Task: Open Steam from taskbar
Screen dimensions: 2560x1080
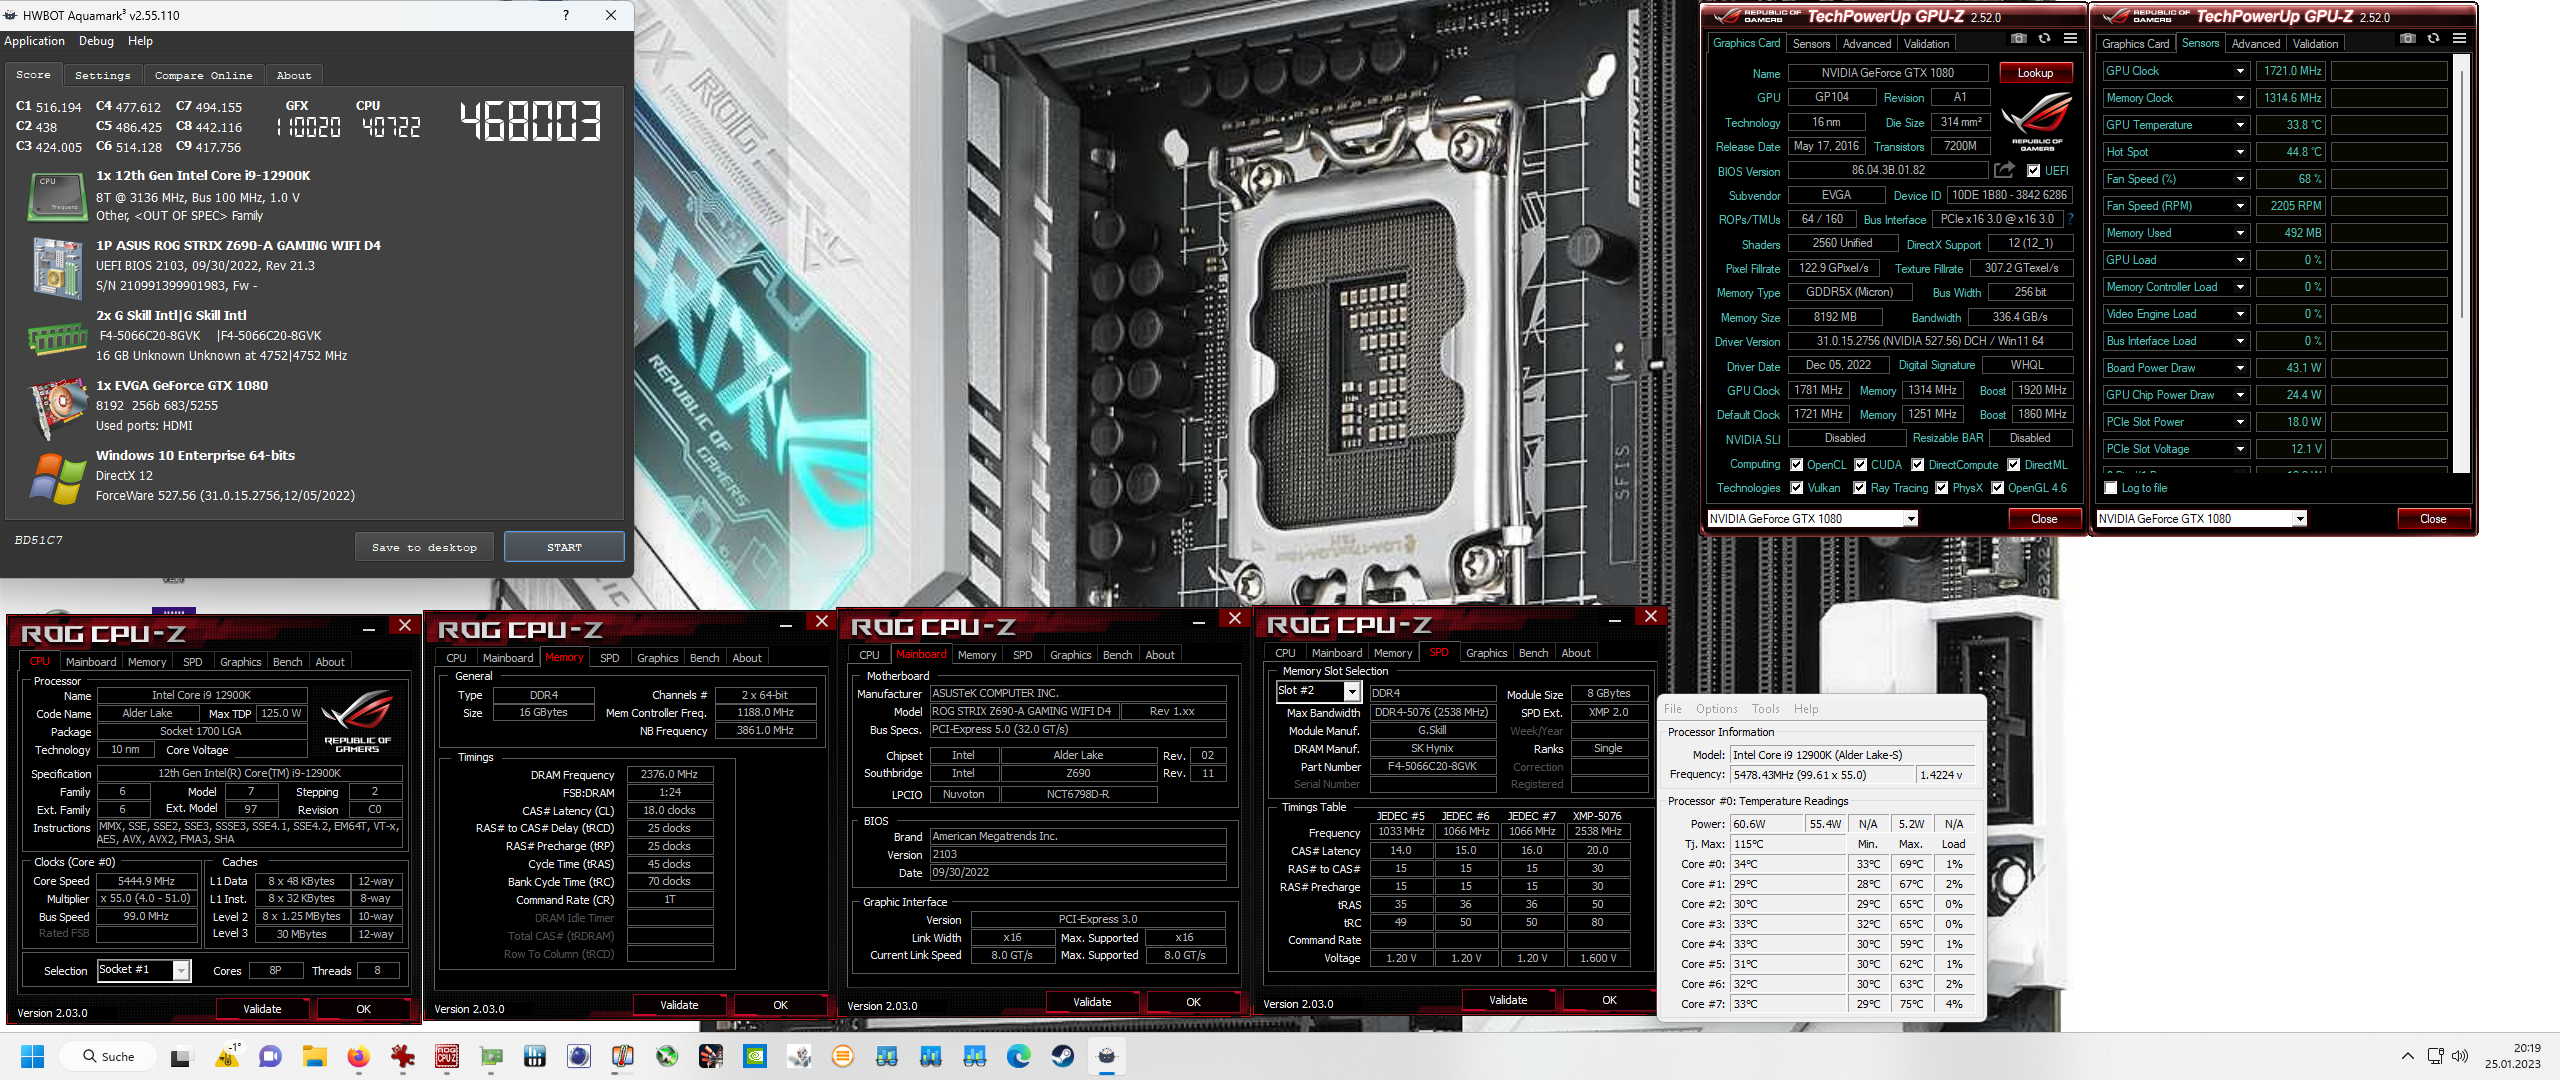Action: [1063, 1056]
